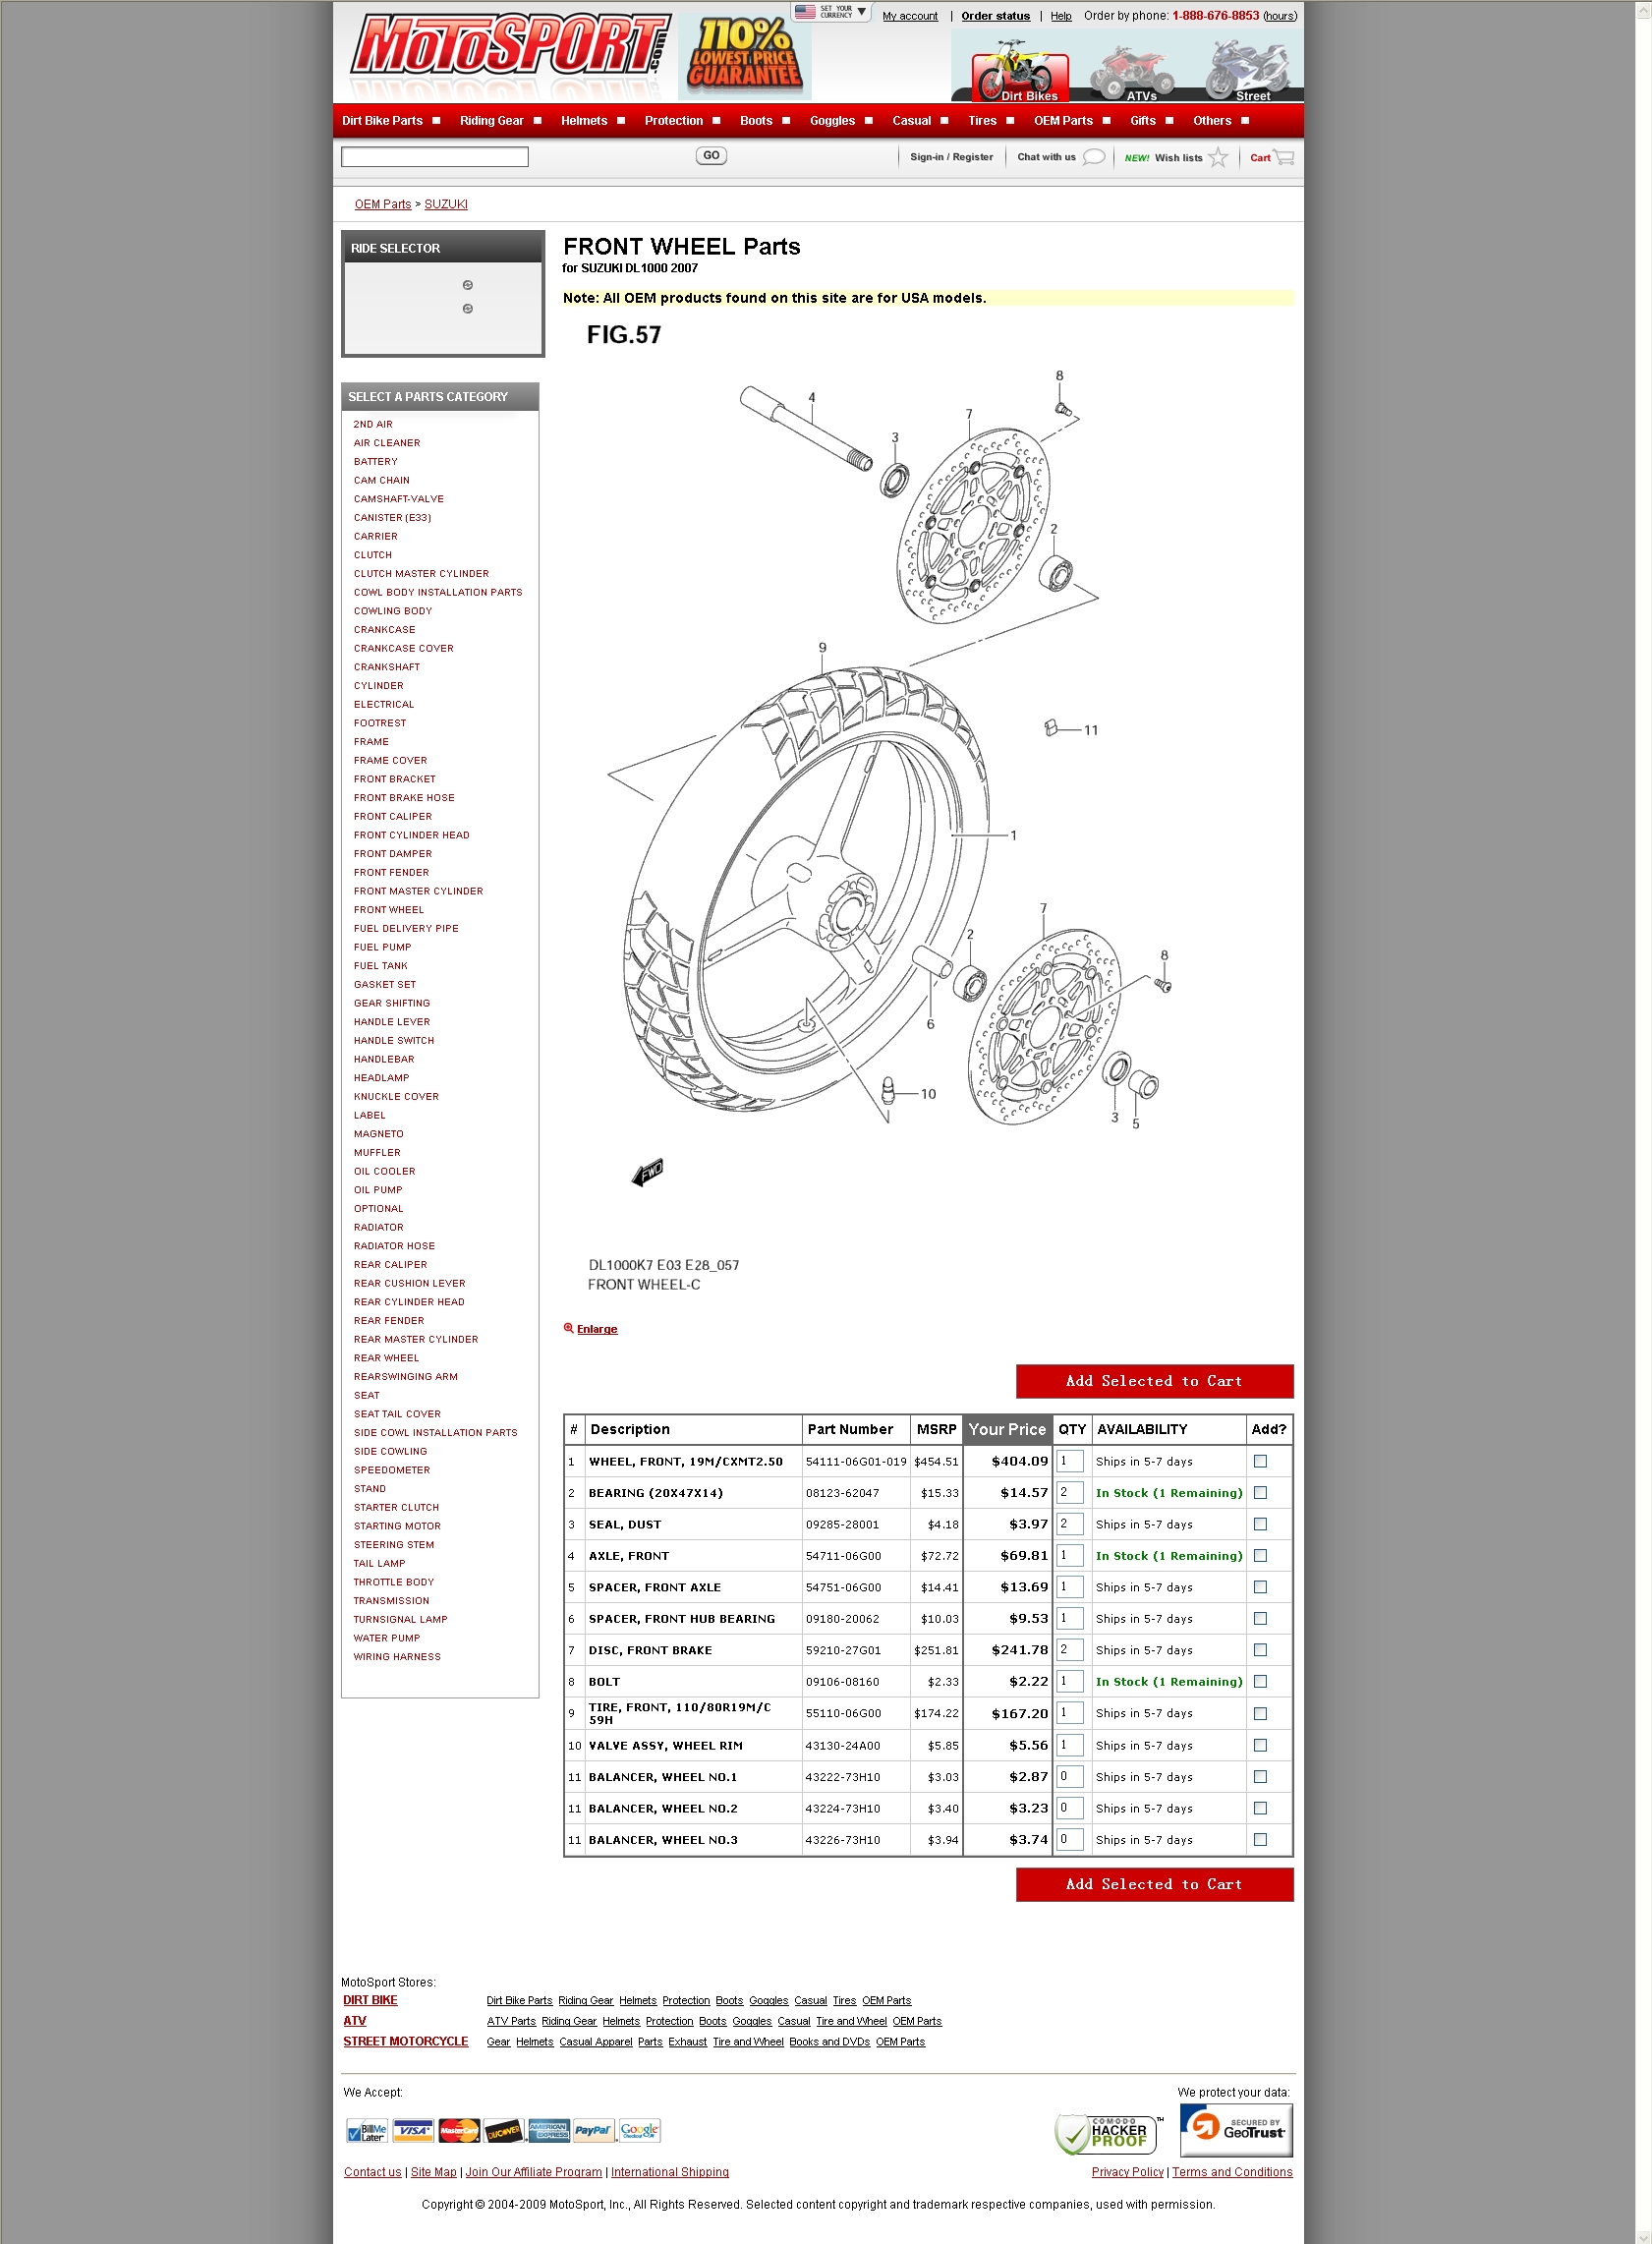
Task: Check the Add box for BEARING (20X47X14)
Action: [1260, 1492]
